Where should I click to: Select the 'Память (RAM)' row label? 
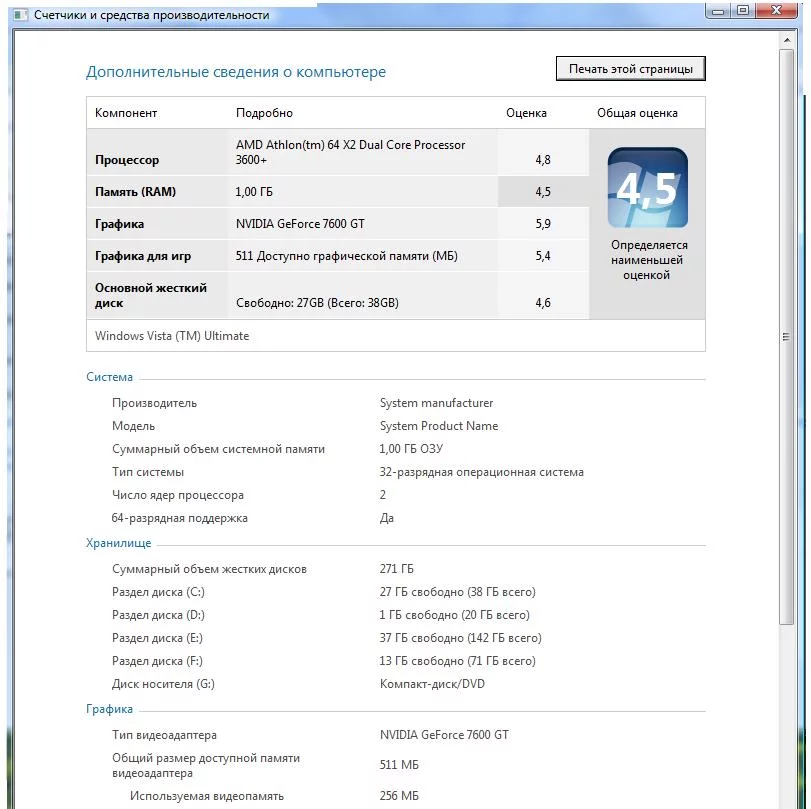pos(136,192)
